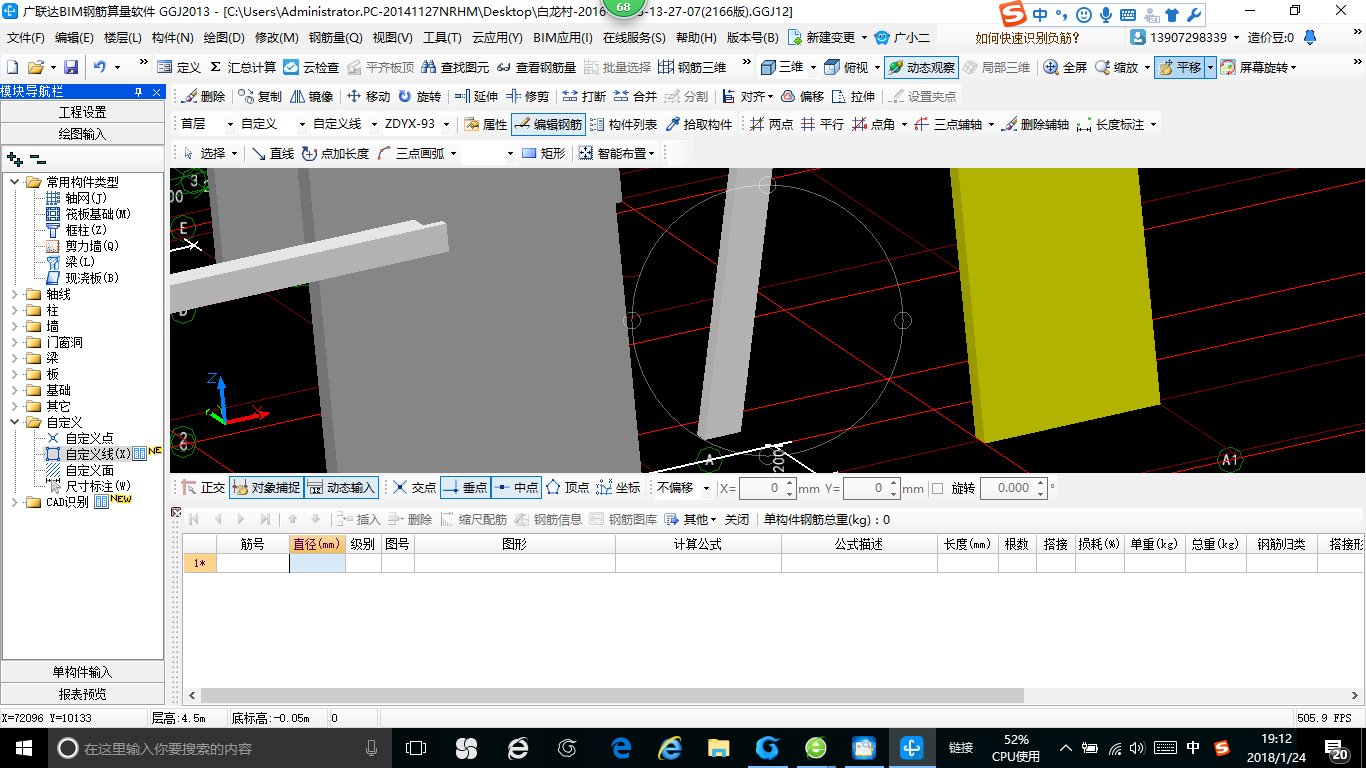1366x768 pixels.
Task: Open the BIM应用(I) menu
Action: click(x=563, y=38)
